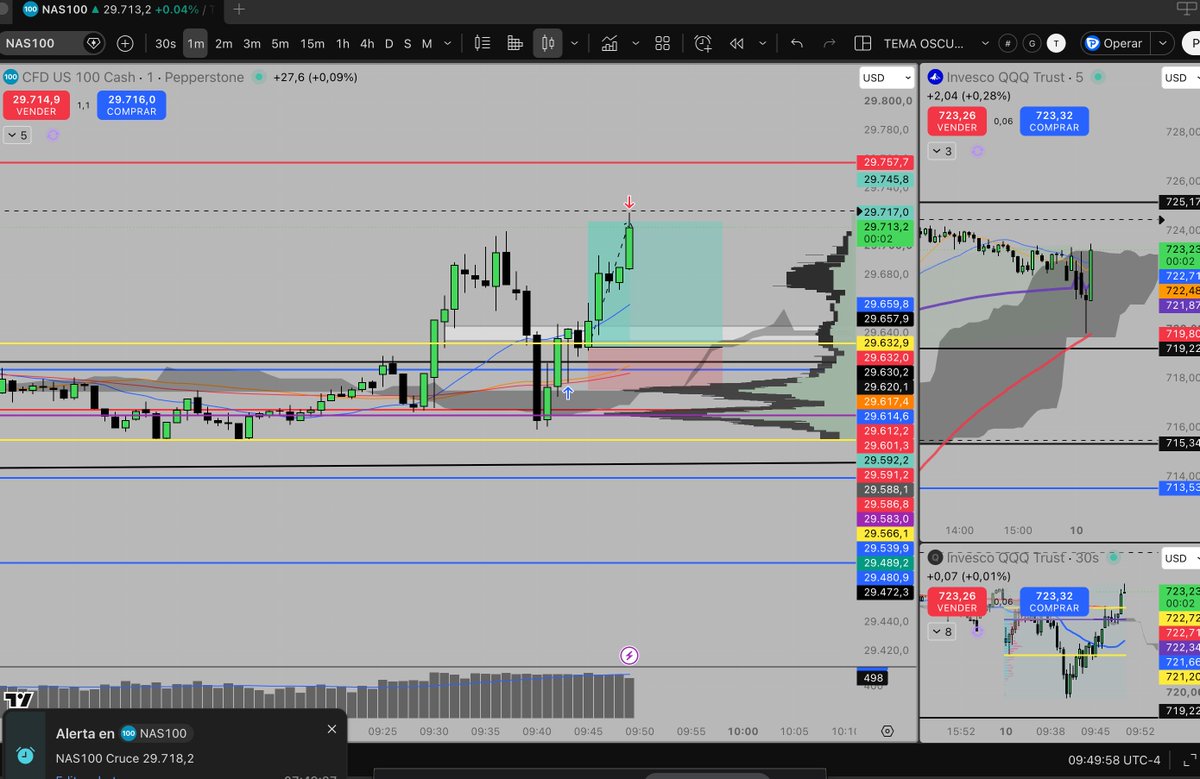Image resolution: width=1200 pixels, height=779 pixels.
Task: Expand the replay options dropdown arrow
Action: coord(764,43)
